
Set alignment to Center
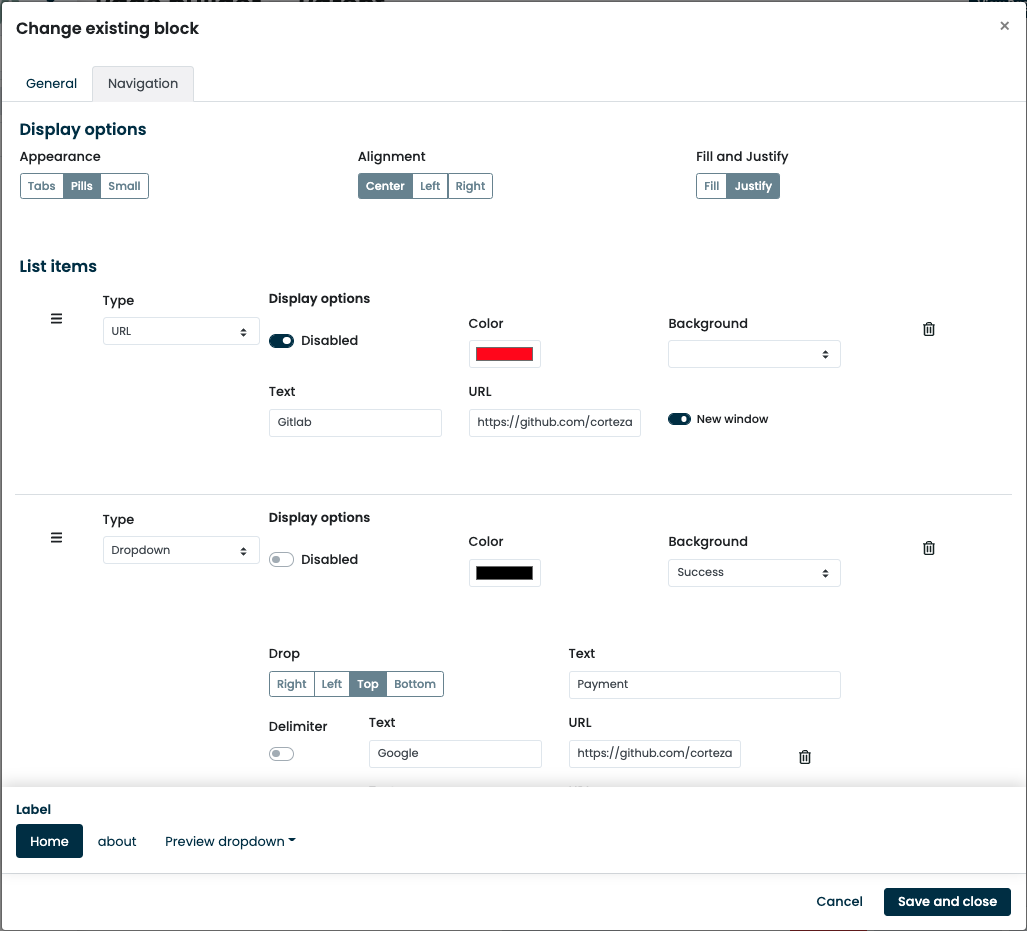[385, 186]
